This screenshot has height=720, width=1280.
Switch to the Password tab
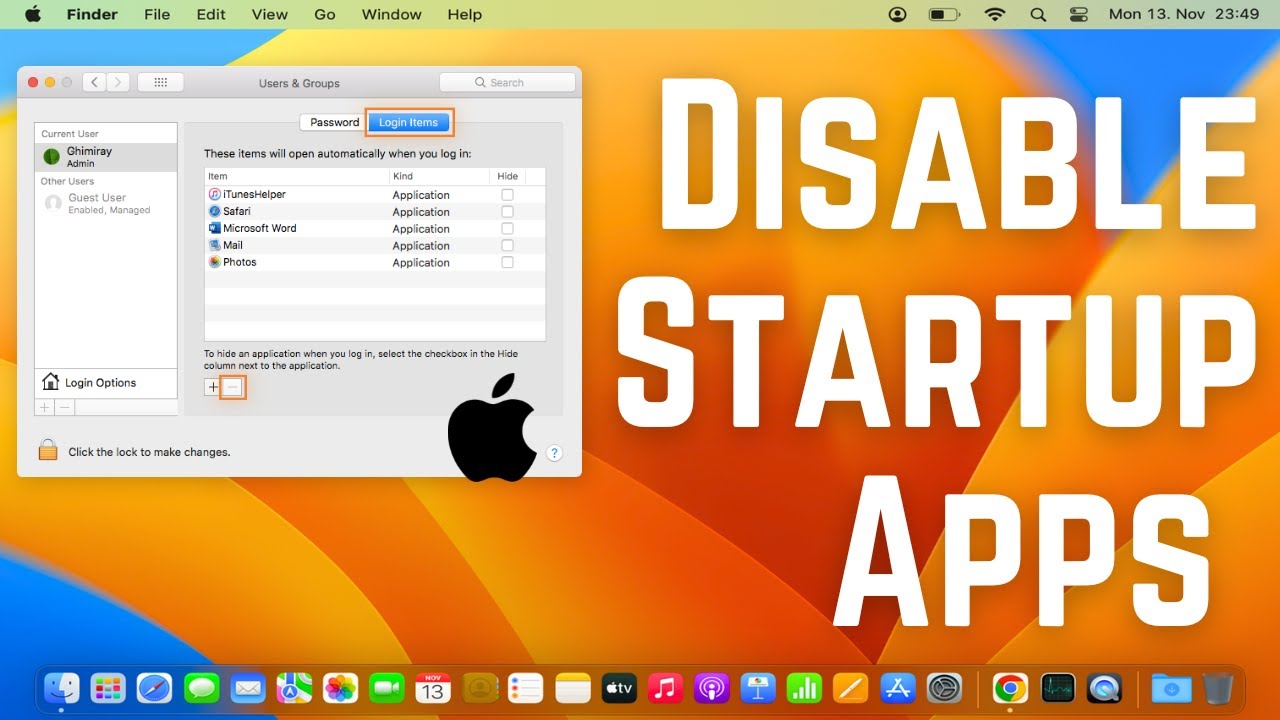(x=334, y=122)
